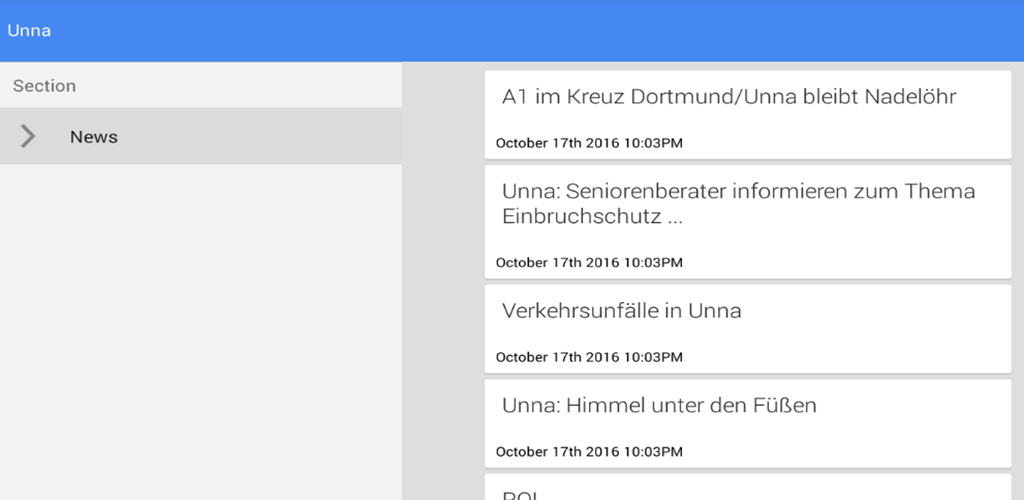
Task: Select the Unna title in header
Action: tap(29, 31)
